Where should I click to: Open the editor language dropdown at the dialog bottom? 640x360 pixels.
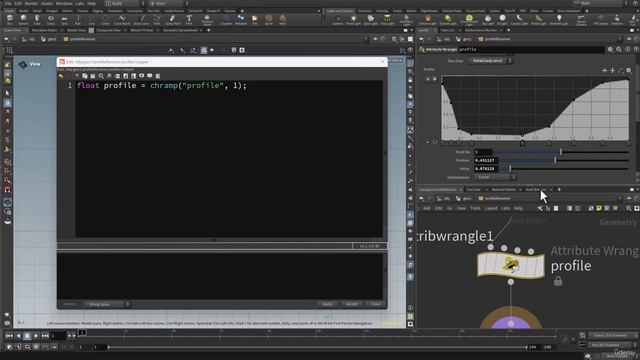point(107,304)
